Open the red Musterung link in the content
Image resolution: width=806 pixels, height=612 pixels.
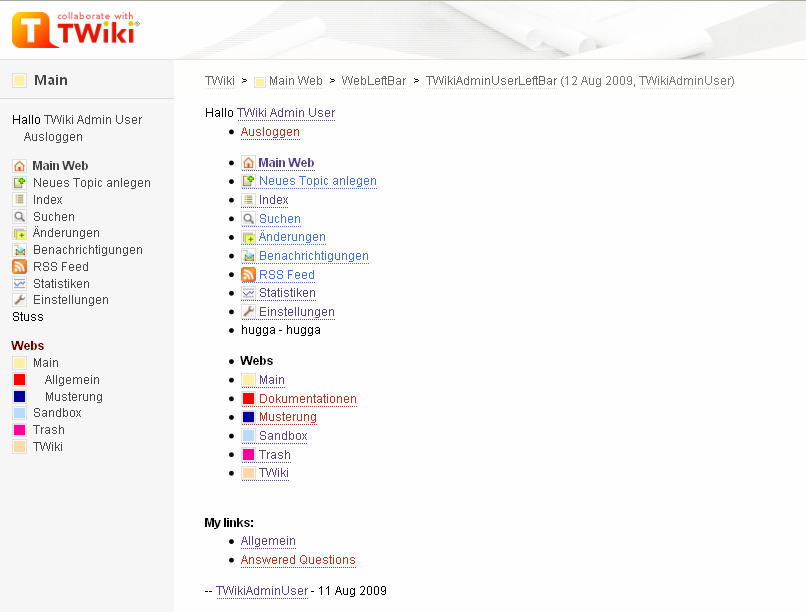click(287, 417)
